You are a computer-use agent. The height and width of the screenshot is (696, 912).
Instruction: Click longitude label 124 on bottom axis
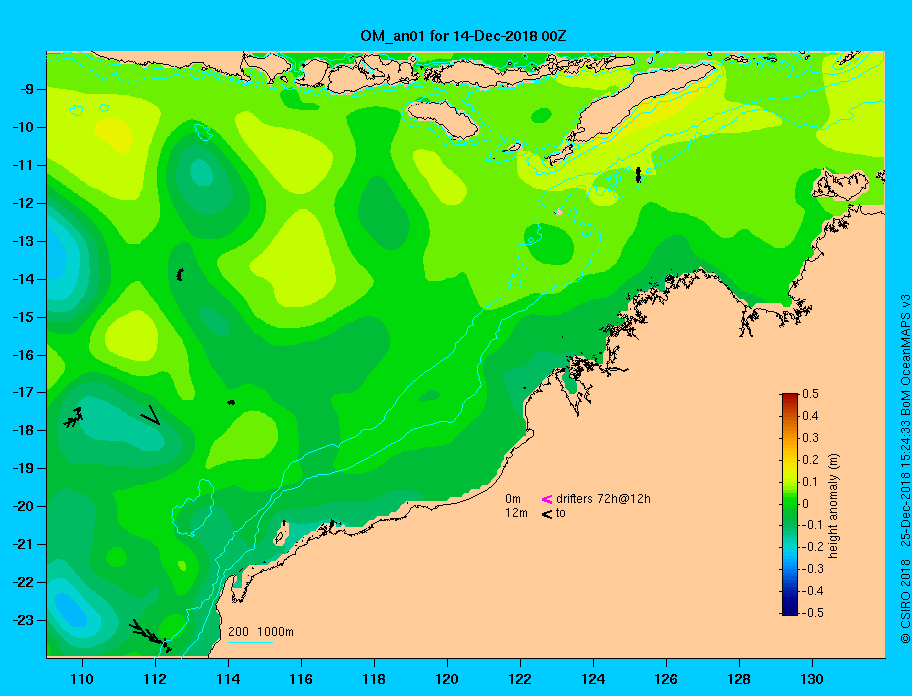coord(593,679)
